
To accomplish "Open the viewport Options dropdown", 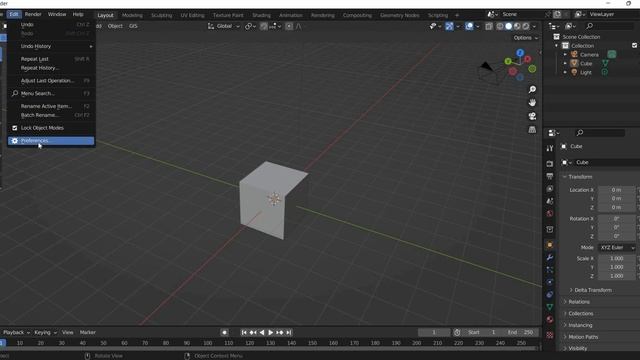I will [525, 38].
